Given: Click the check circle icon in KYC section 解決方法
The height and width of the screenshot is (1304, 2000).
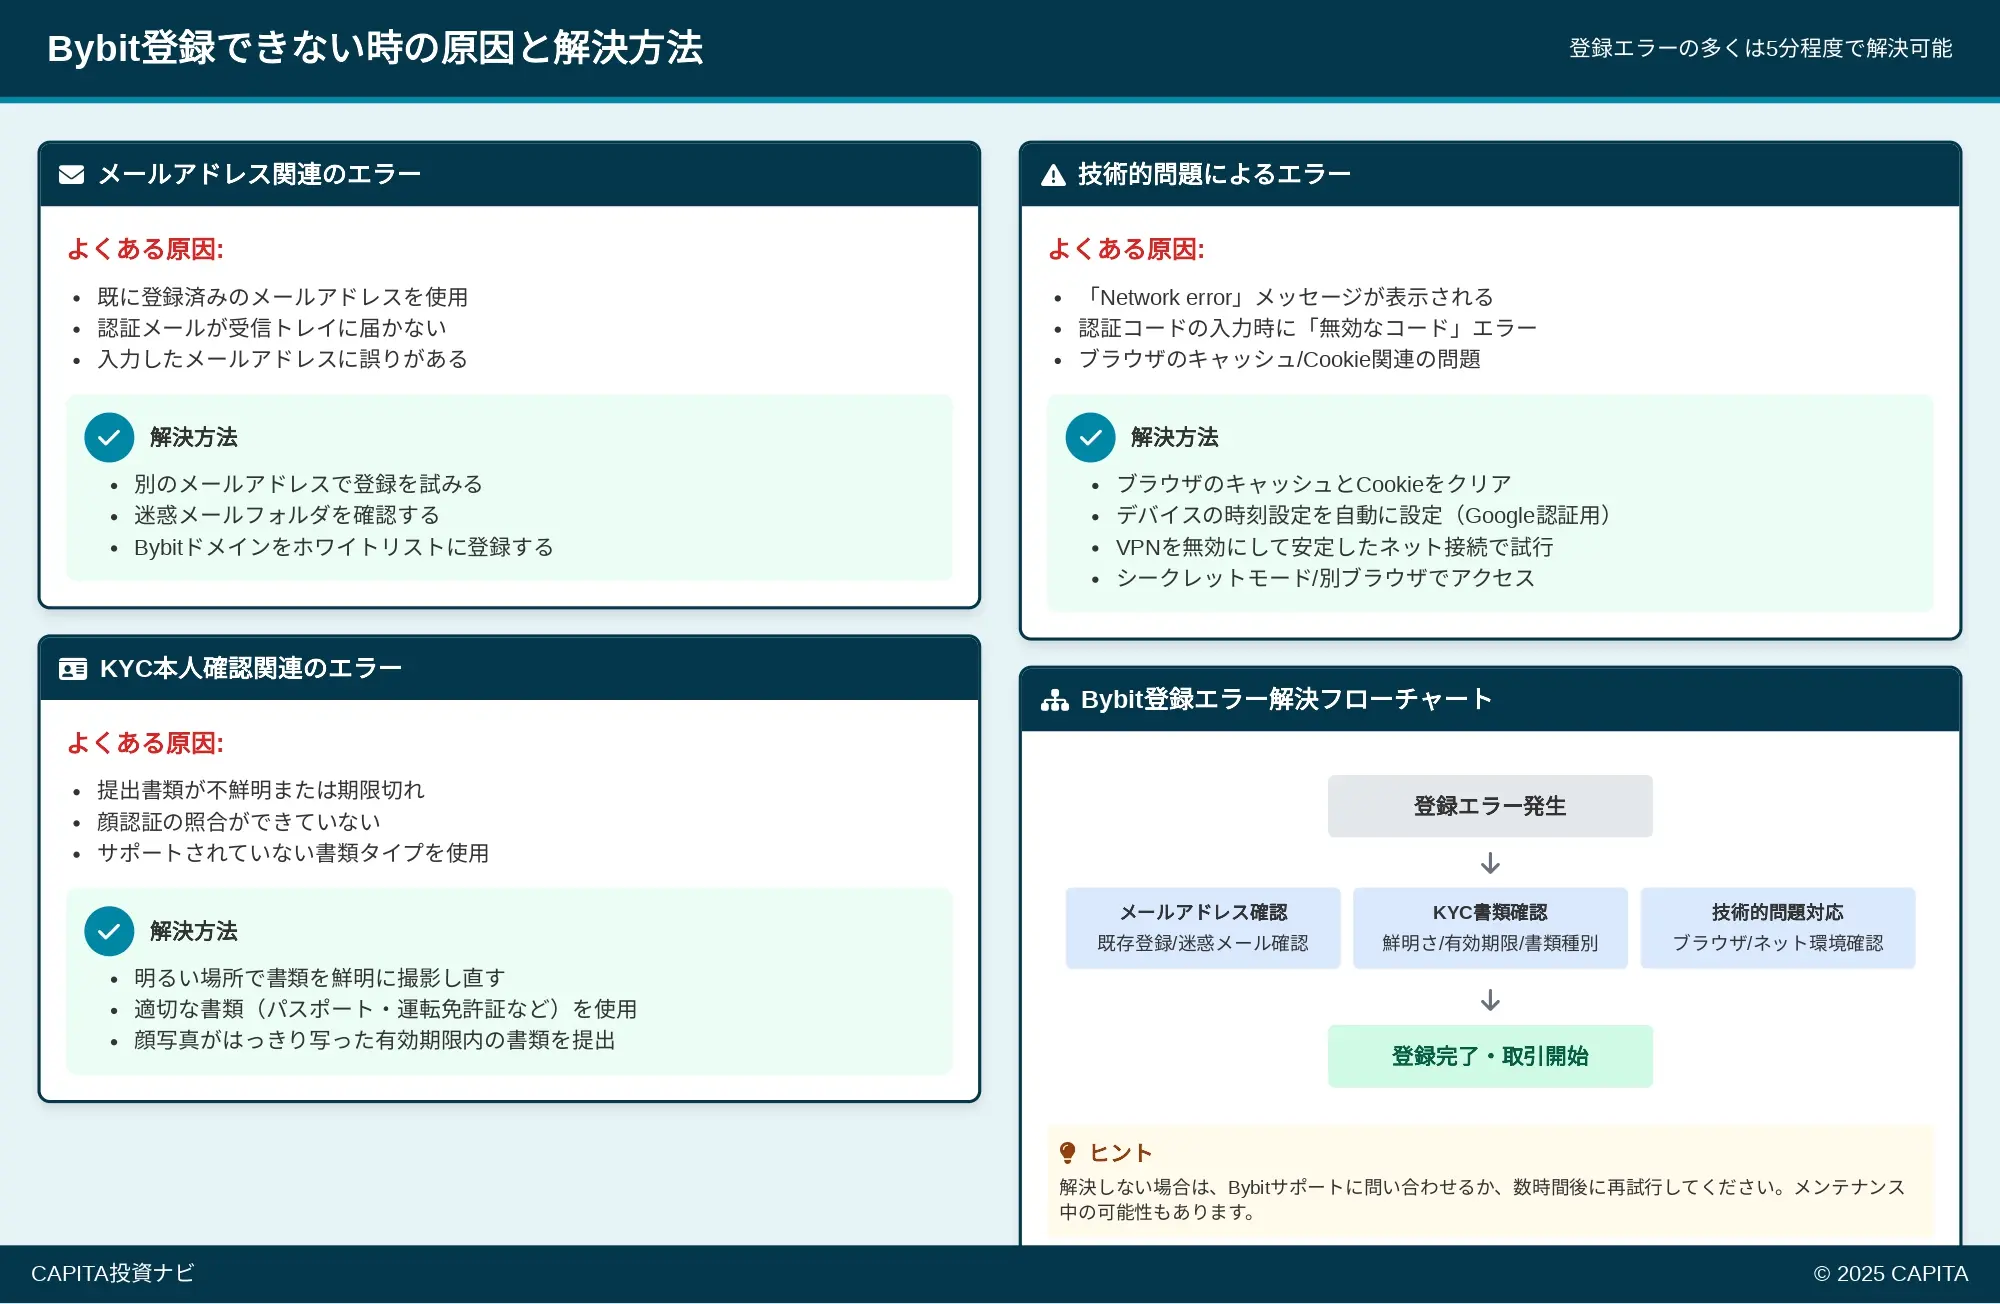Looking at the screenshot, I should [x=109, y=932].
